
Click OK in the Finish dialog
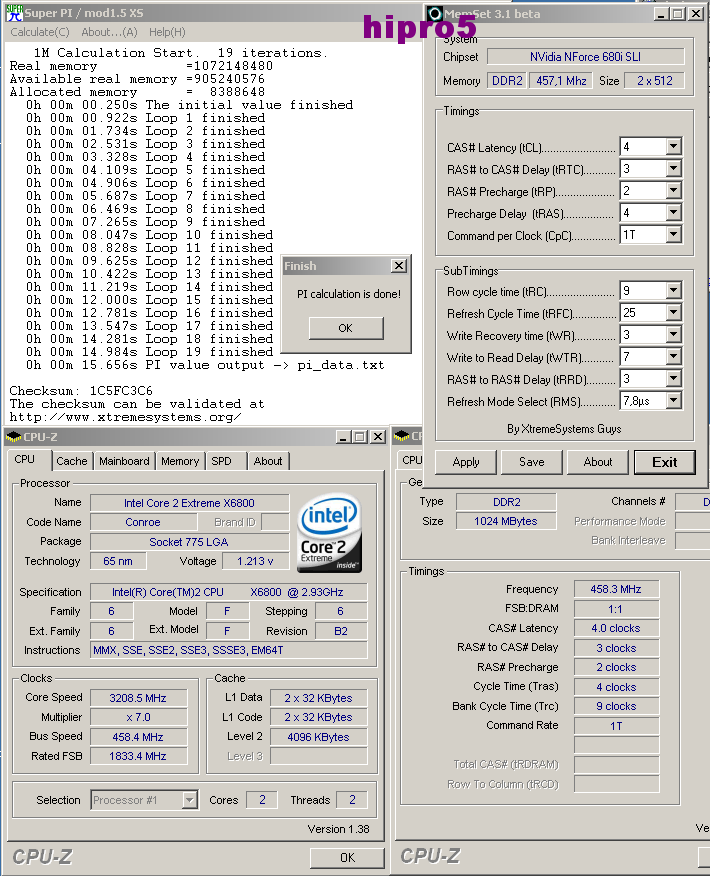pos(346,328)
